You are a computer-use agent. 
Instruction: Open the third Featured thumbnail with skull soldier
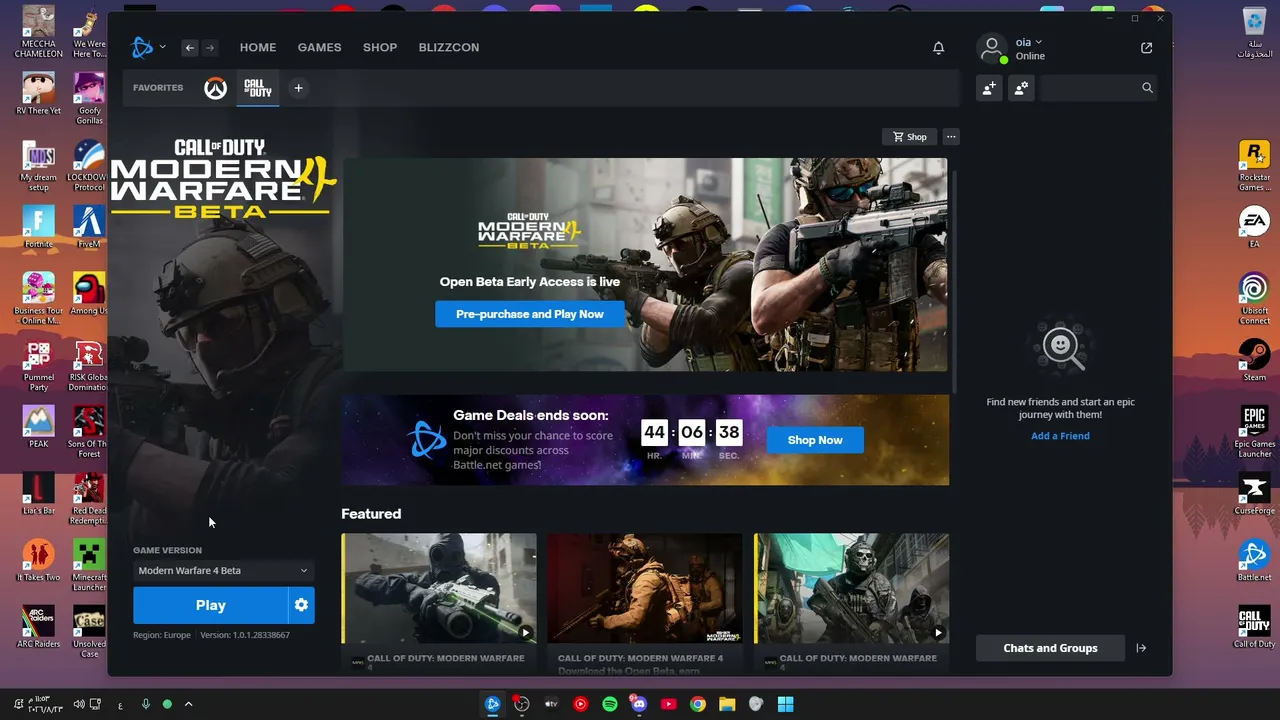click(x=851, y=588)
